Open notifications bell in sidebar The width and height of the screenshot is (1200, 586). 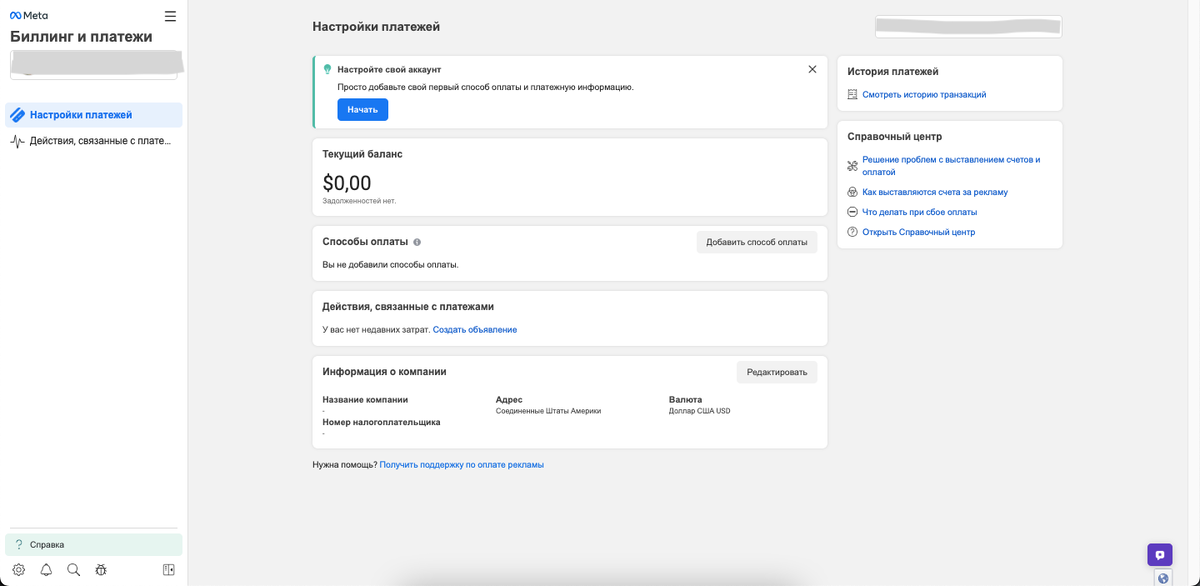[46, 570]
